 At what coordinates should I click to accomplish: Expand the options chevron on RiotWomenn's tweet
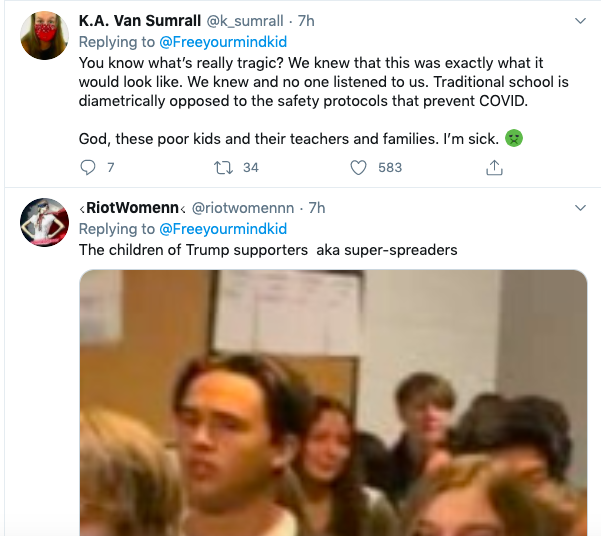(581, 208)
